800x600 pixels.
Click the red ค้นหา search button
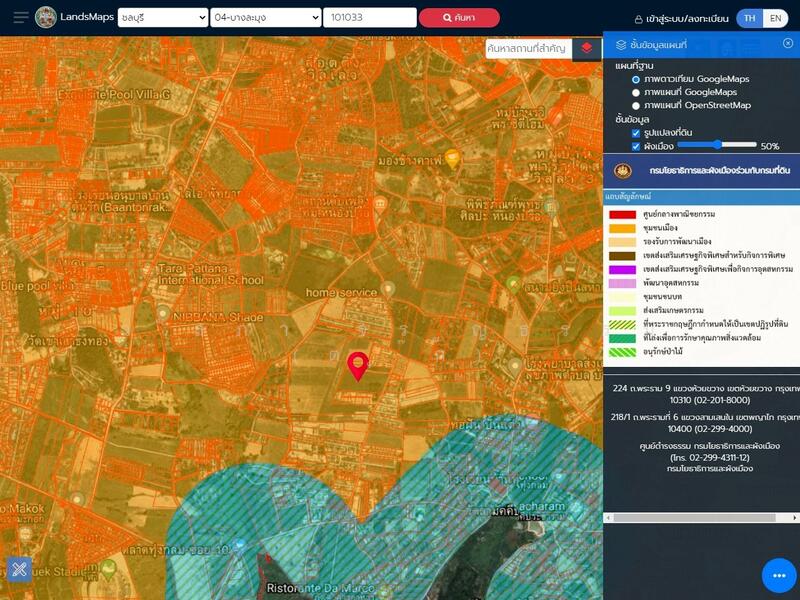tap(459, 18)
